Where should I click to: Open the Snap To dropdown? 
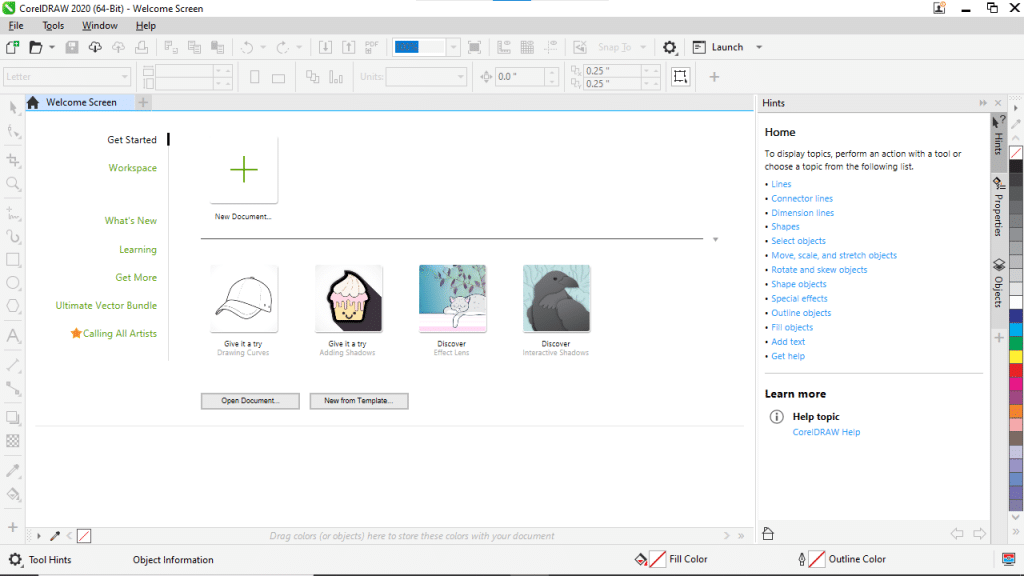(x=643, y=47)
